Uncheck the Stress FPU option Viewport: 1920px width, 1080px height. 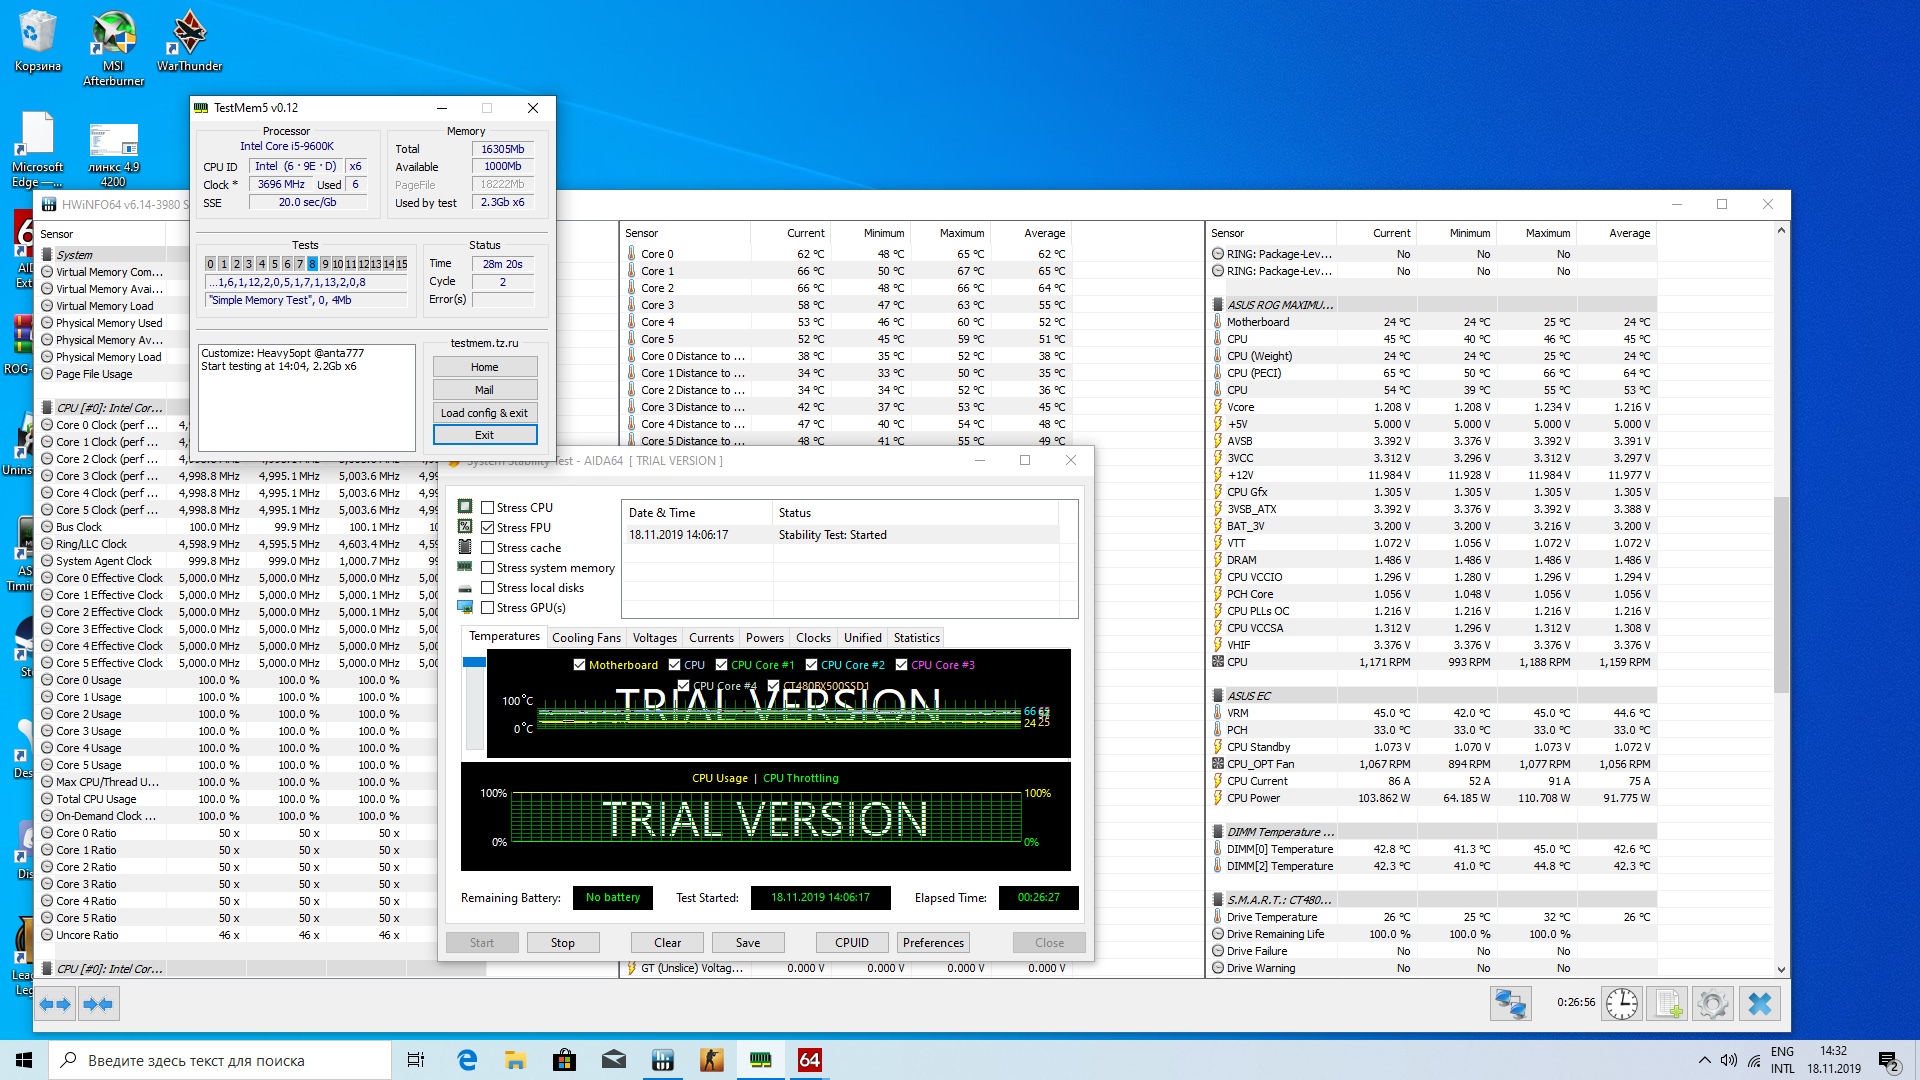(488, 528)
